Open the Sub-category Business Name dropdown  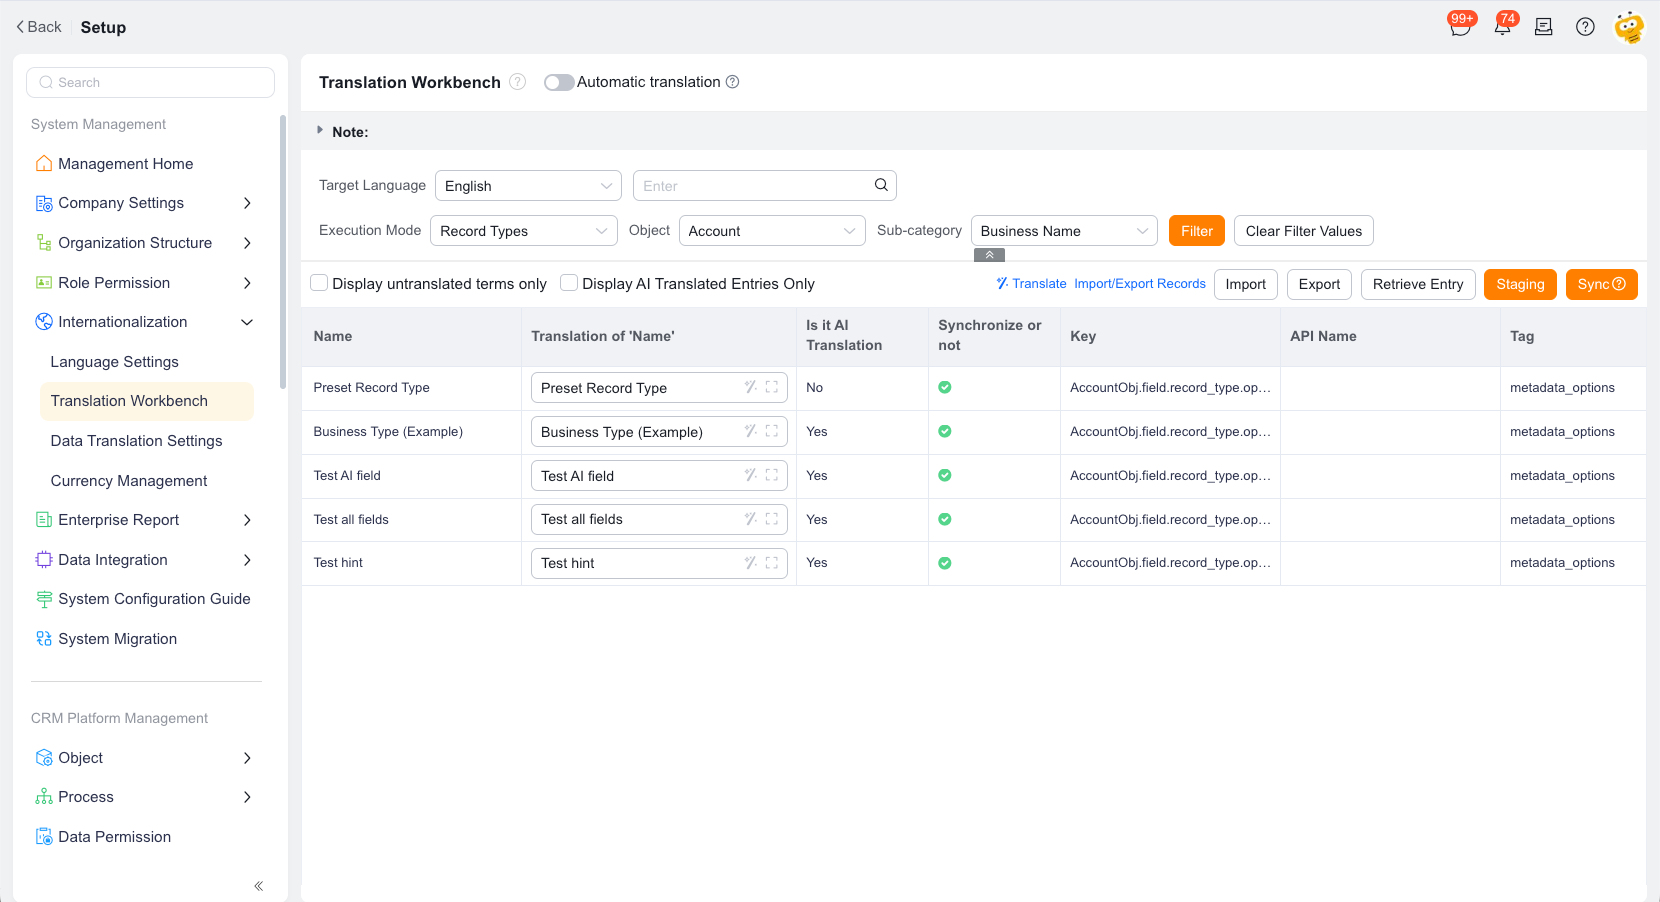click(x=1064, y=231)
